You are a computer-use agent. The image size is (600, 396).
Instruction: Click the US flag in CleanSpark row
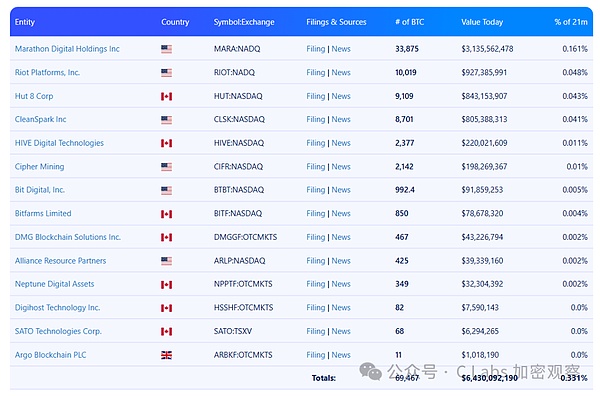click(166, 120)
